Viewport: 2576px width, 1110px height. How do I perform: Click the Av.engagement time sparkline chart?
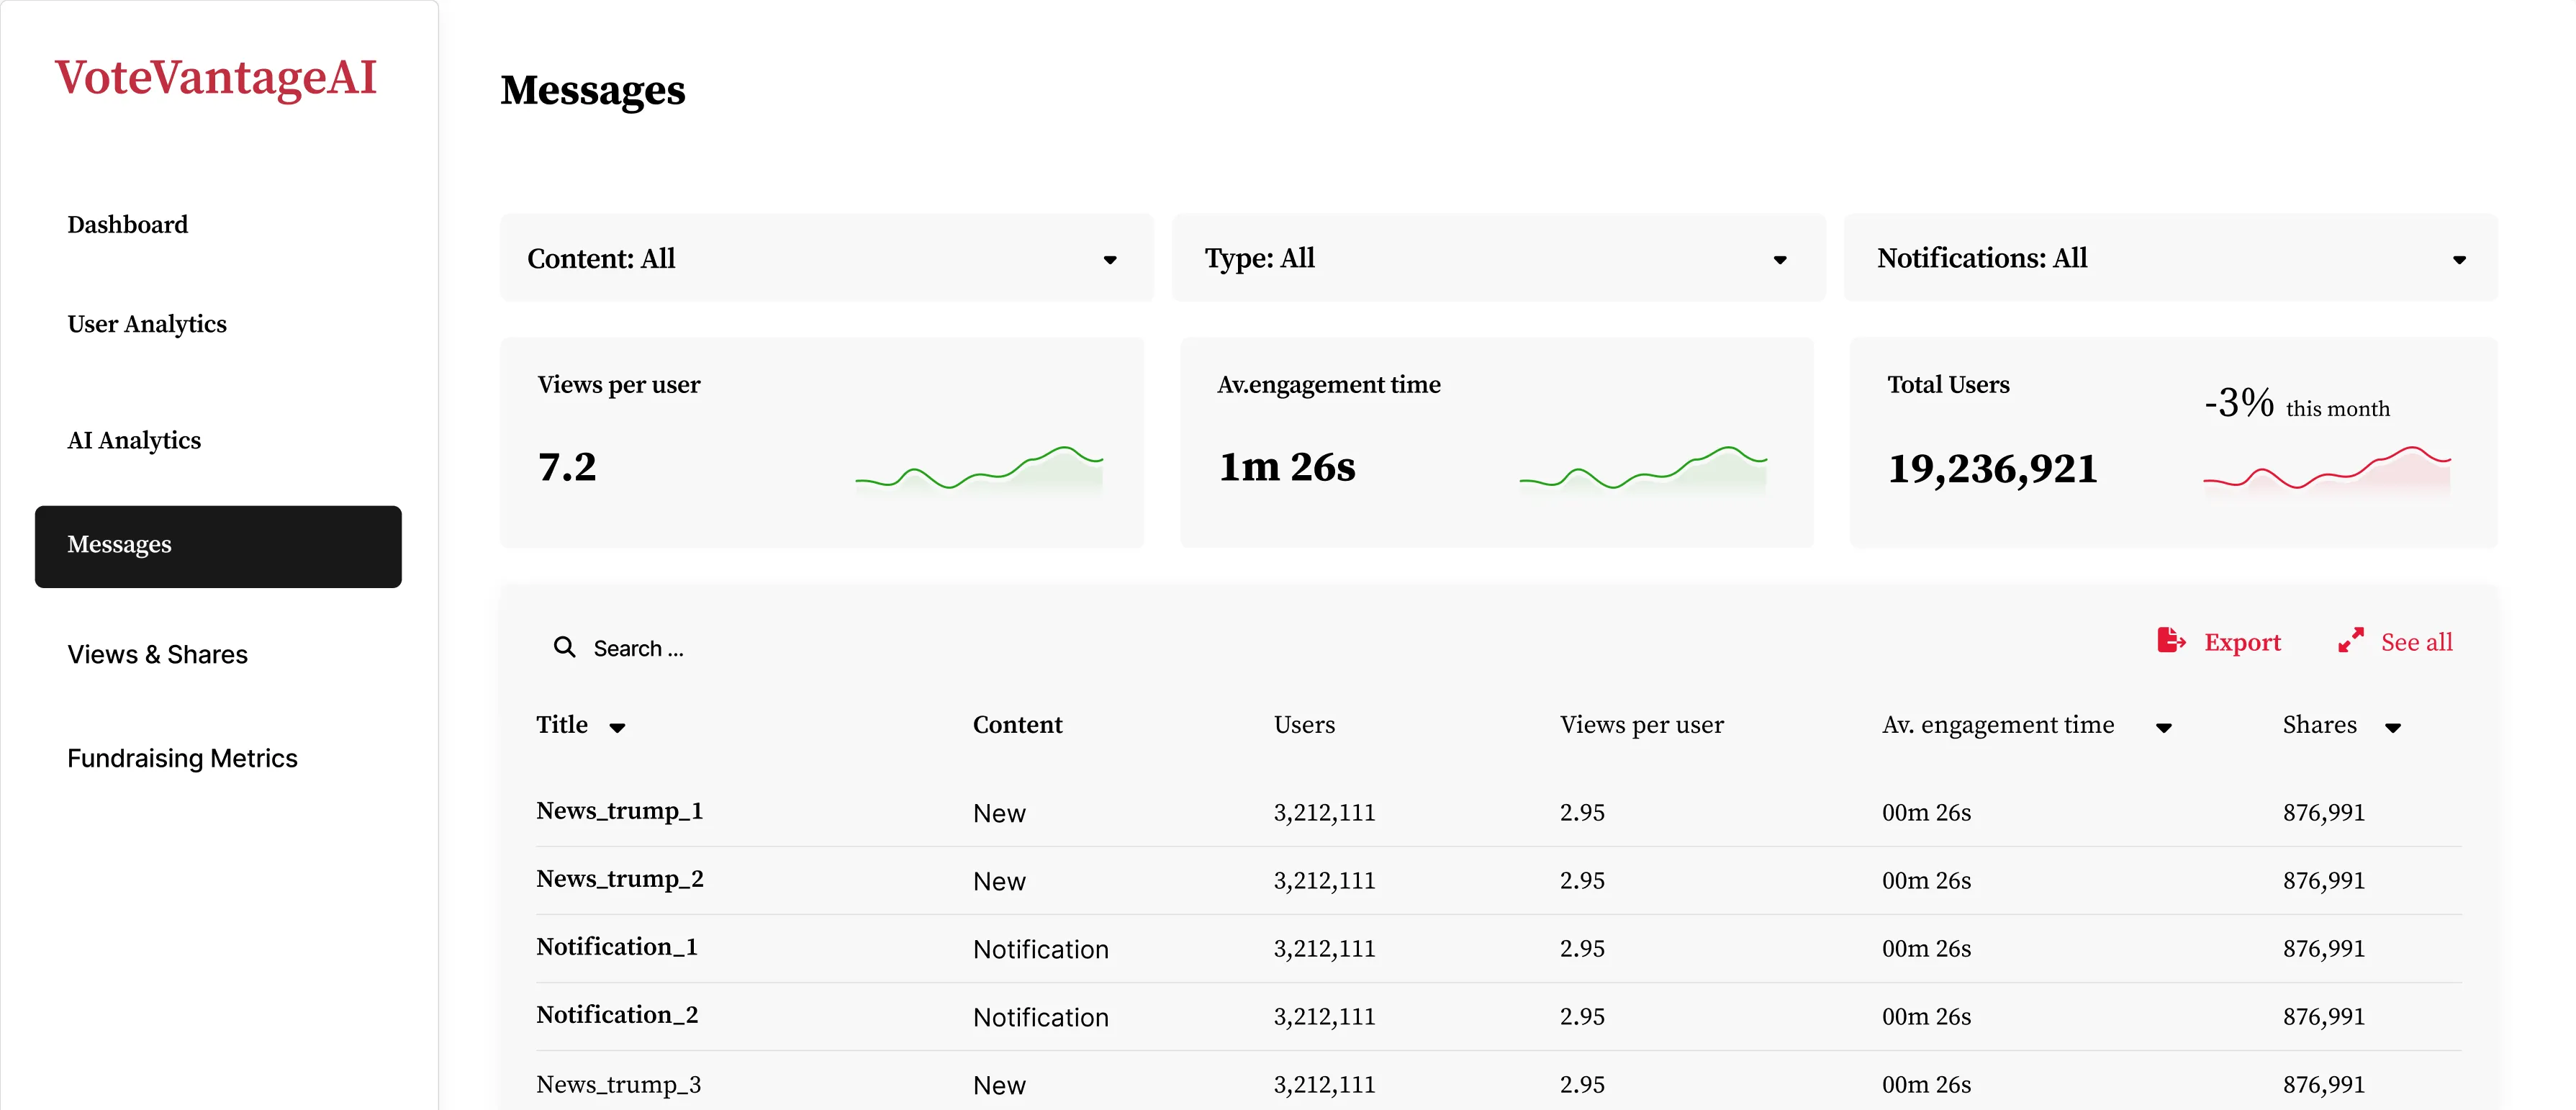click(x=1642, y=469)
